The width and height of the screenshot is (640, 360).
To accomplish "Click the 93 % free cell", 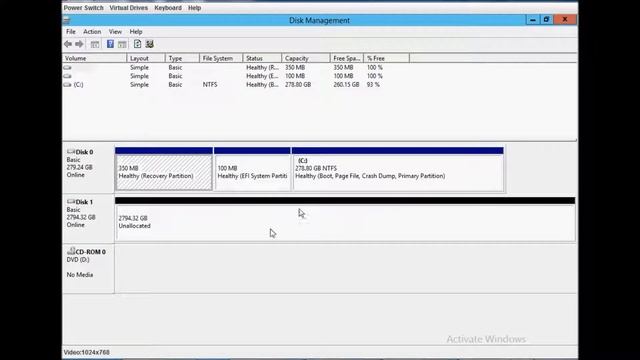I will pos(373,84).
